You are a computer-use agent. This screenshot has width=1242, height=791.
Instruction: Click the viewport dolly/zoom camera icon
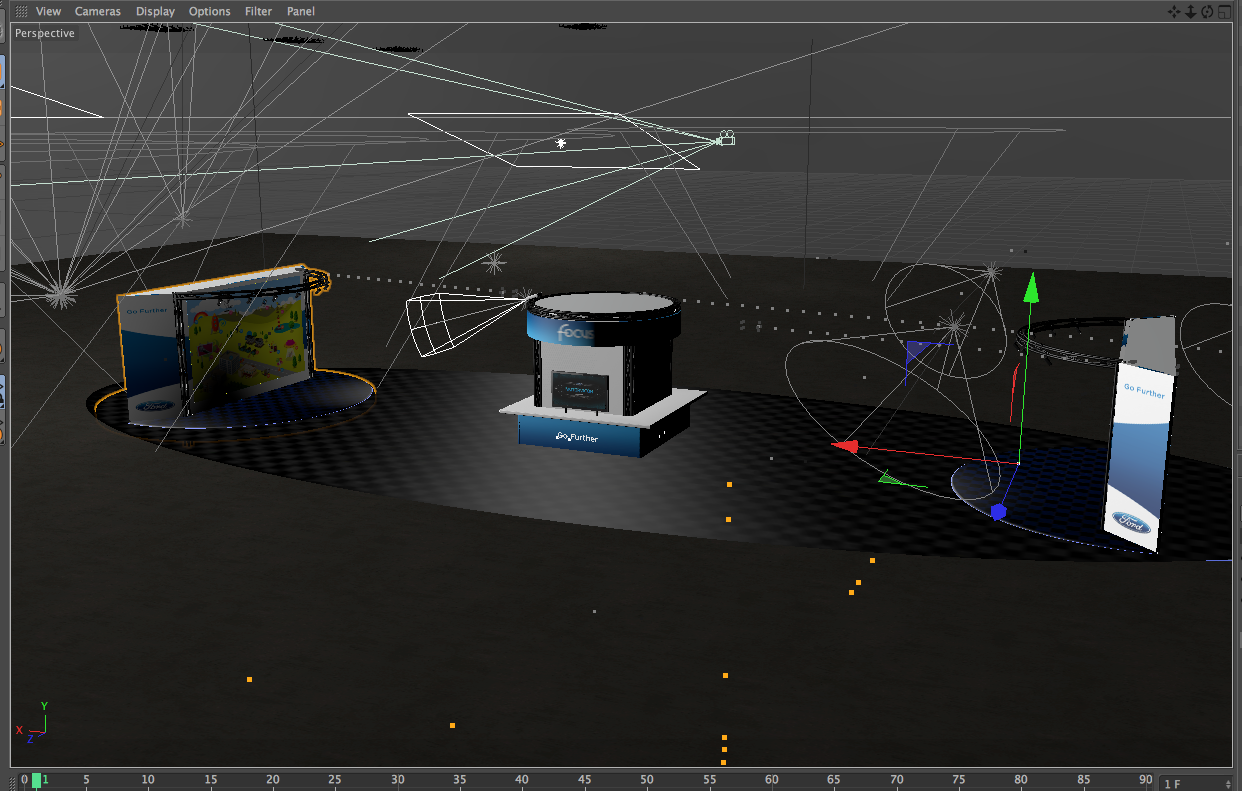pos(1190,11)
